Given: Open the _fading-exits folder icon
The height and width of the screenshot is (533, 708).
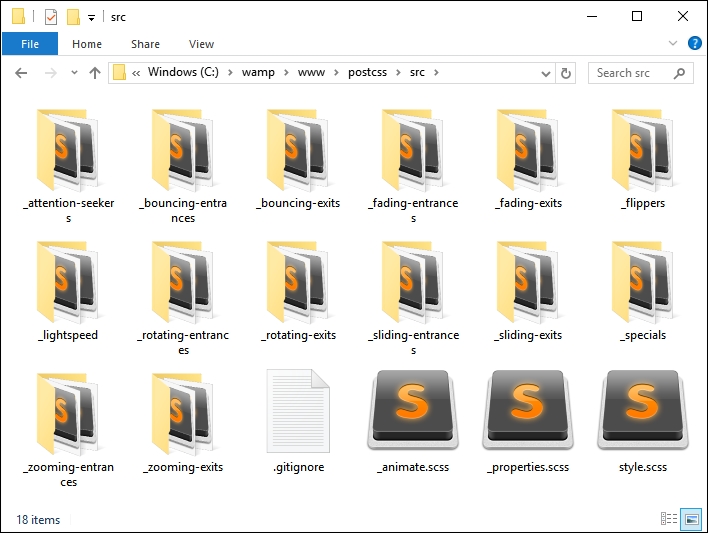Looking at the screenshot, I should (528, 150).
